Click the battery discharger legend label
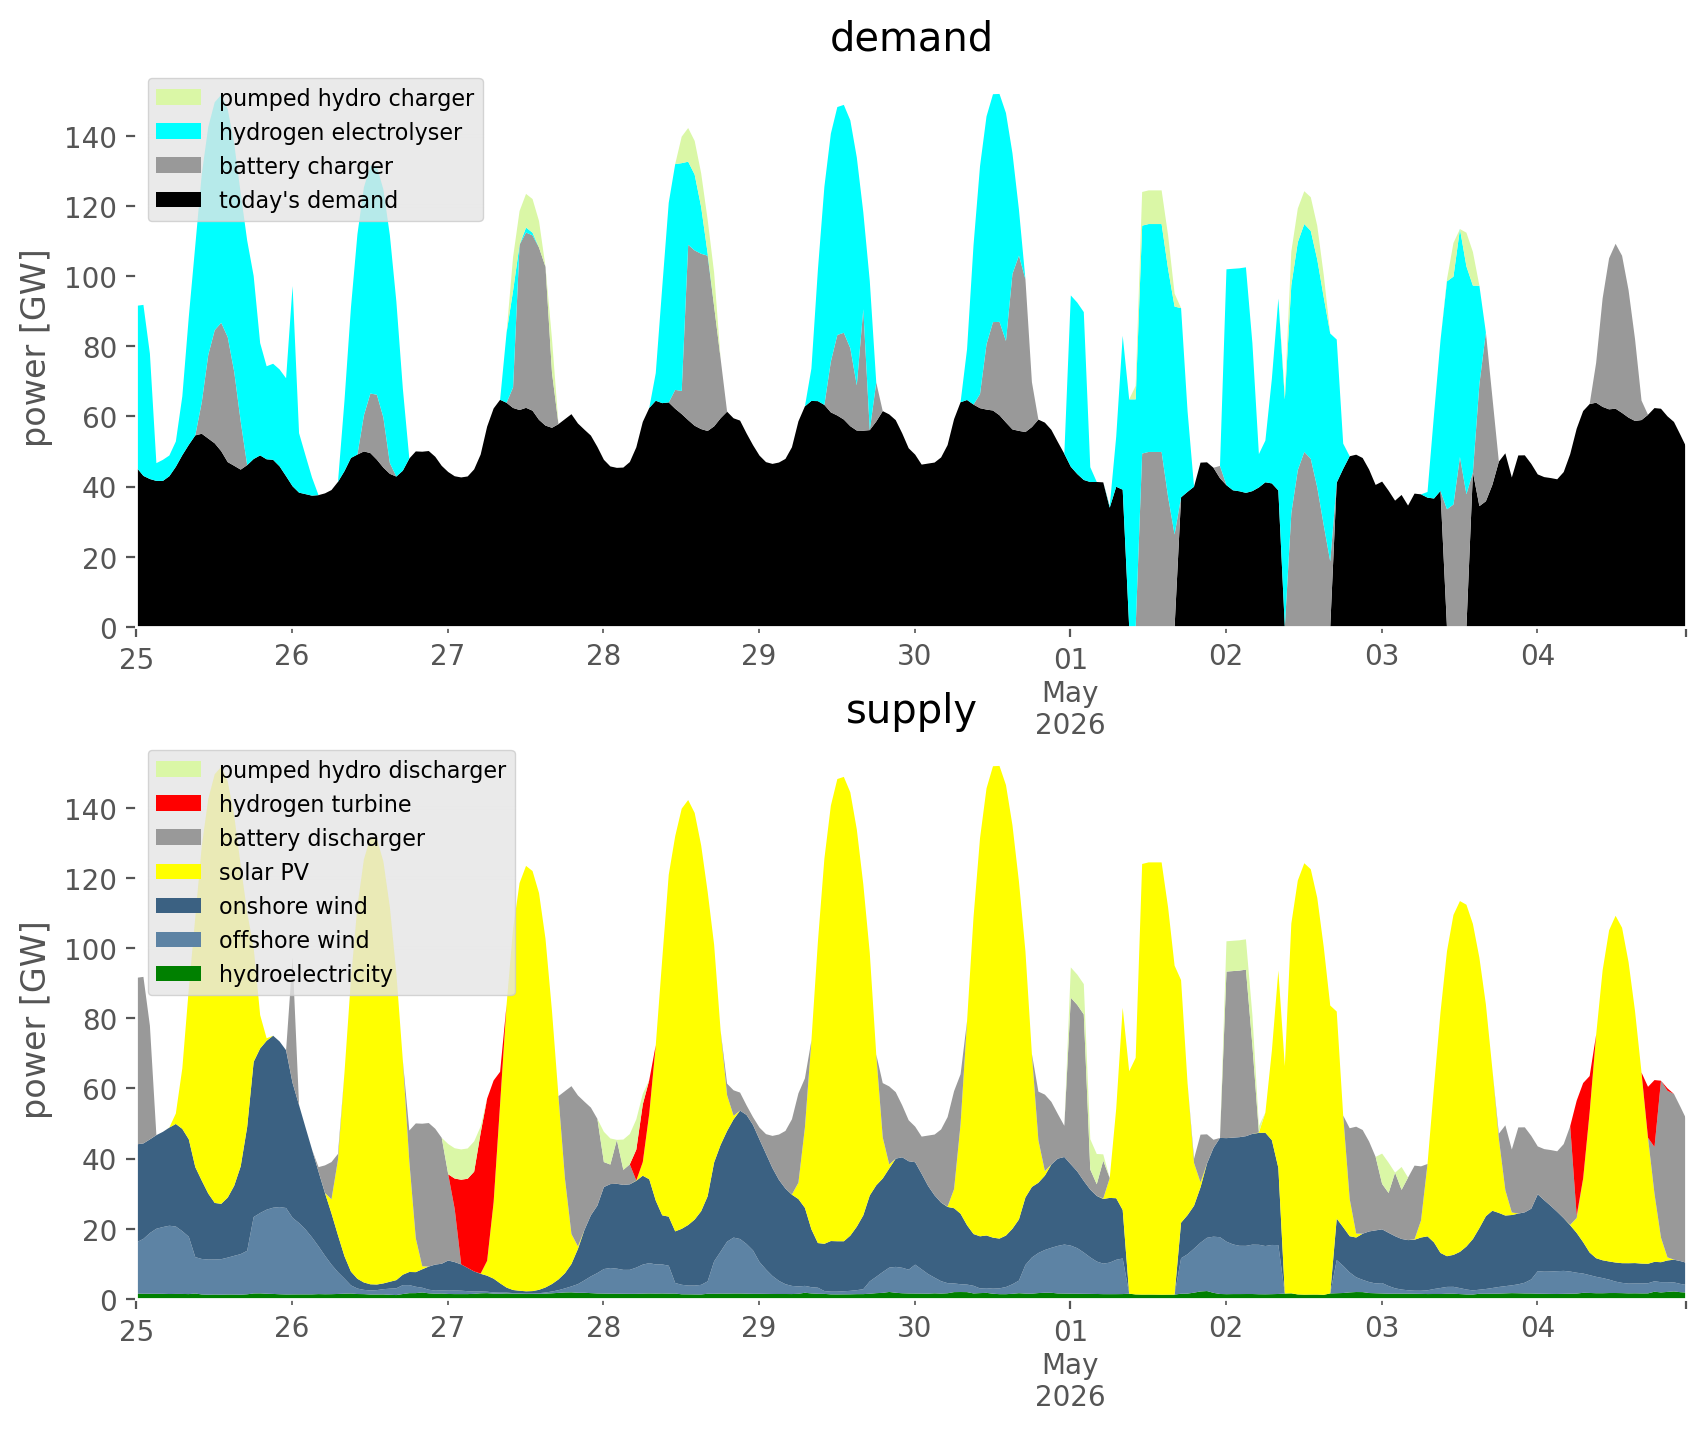The width and height of the screenshot is (1706, 1431). (x=322, y=838)
